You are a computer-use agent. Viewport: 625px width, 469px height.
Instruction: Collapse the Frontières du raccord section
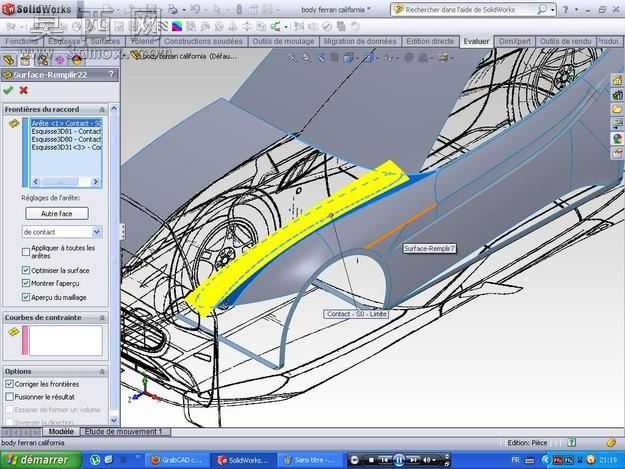tap(102, 109)
